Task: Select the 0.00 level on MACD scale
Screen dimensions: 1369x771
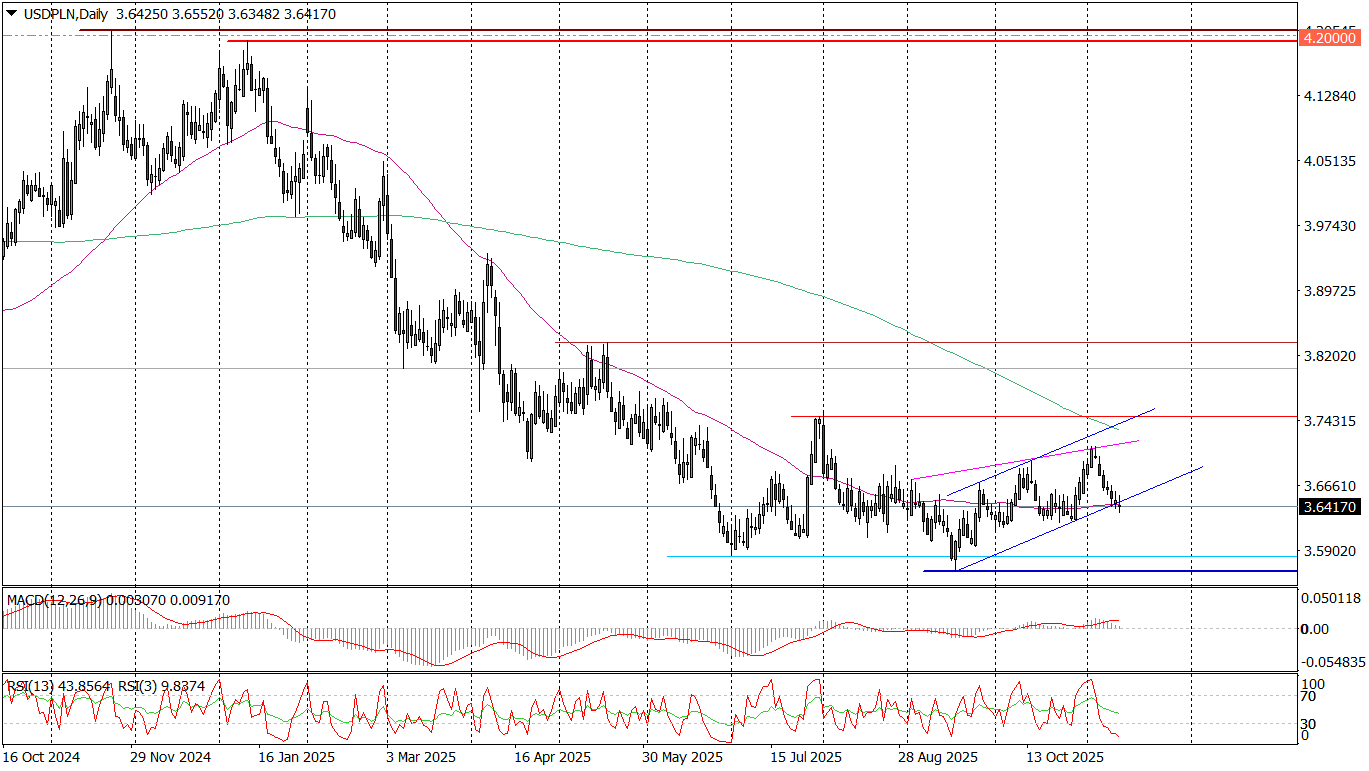Action: (1315, 628)
